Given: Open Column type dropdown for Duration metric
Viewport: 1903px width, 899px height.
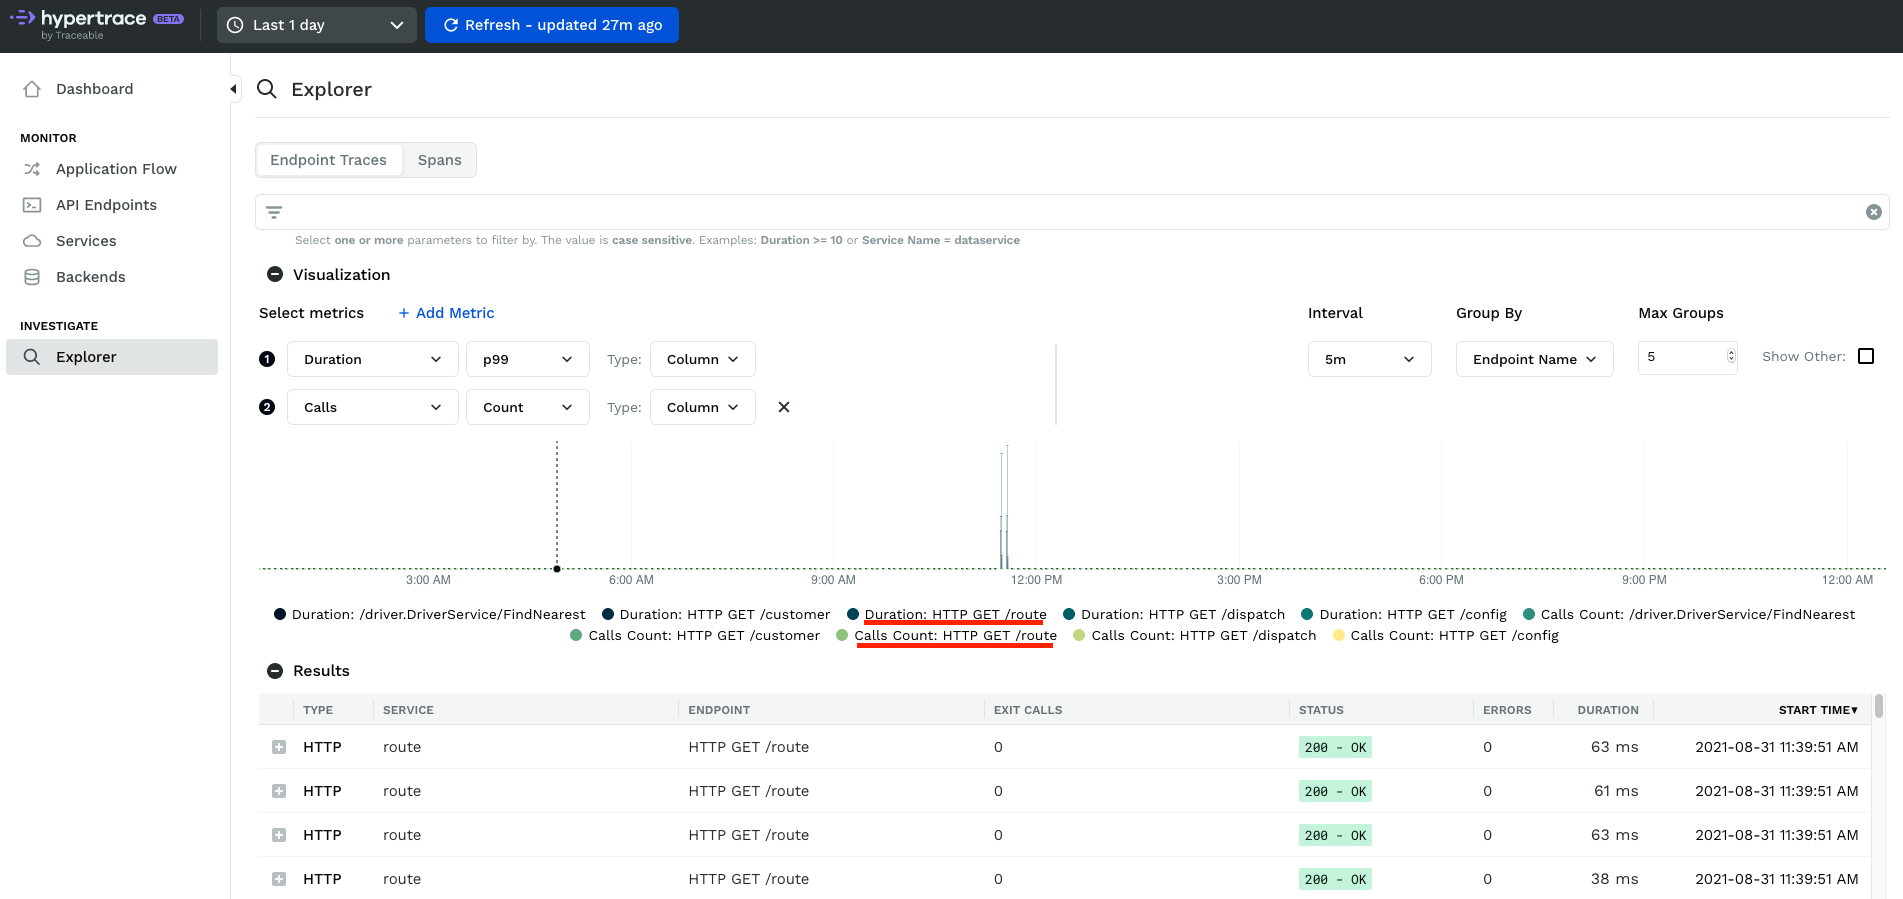Looking at the screenshot, I should click(703, 359).
